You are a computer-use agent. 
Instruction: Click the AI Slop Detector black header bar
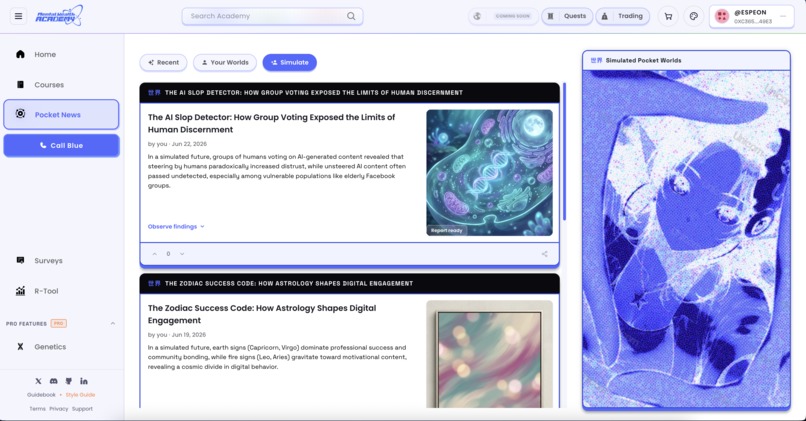350,93
